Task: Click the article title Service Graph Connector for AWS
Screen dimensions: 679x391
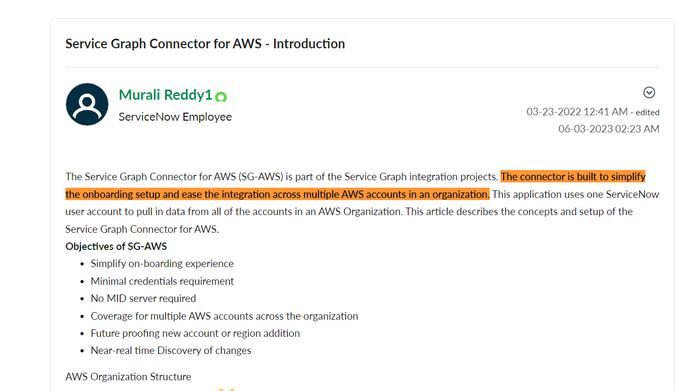Action: [x=205, y=44]
